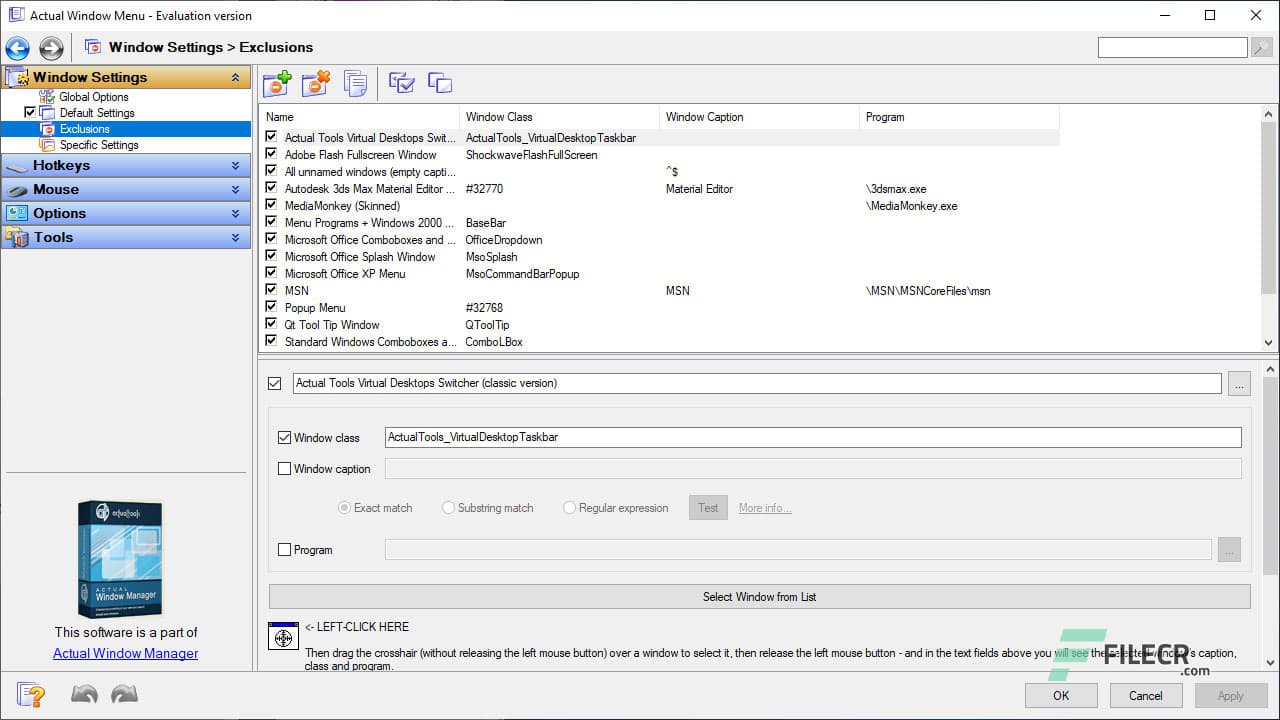Duplicate the selected exclusion item

tap(355, 83)
